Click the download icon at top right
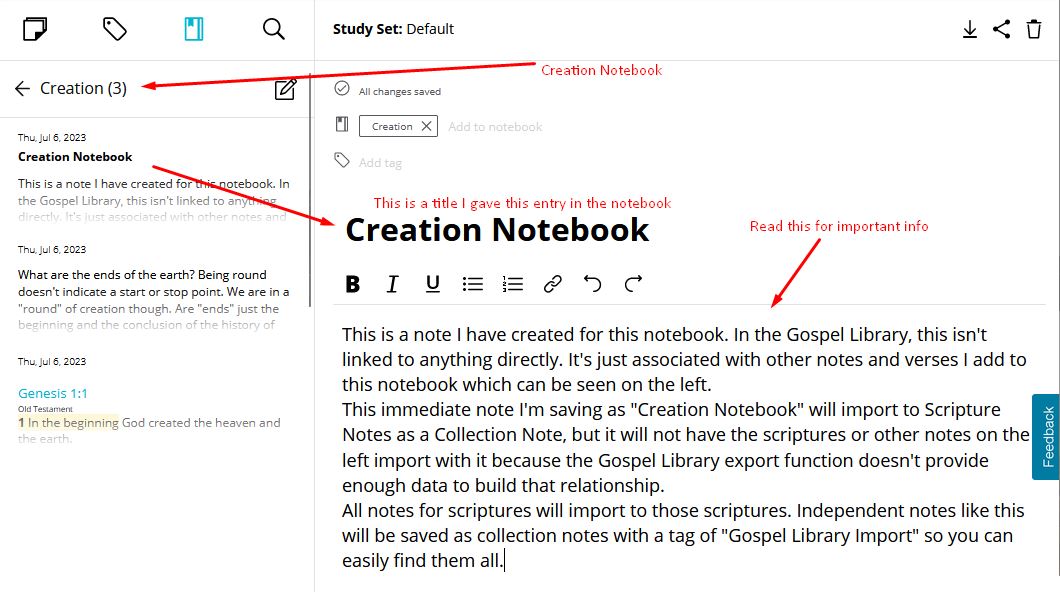1060x592 pixels. click(x=969, y=30)
